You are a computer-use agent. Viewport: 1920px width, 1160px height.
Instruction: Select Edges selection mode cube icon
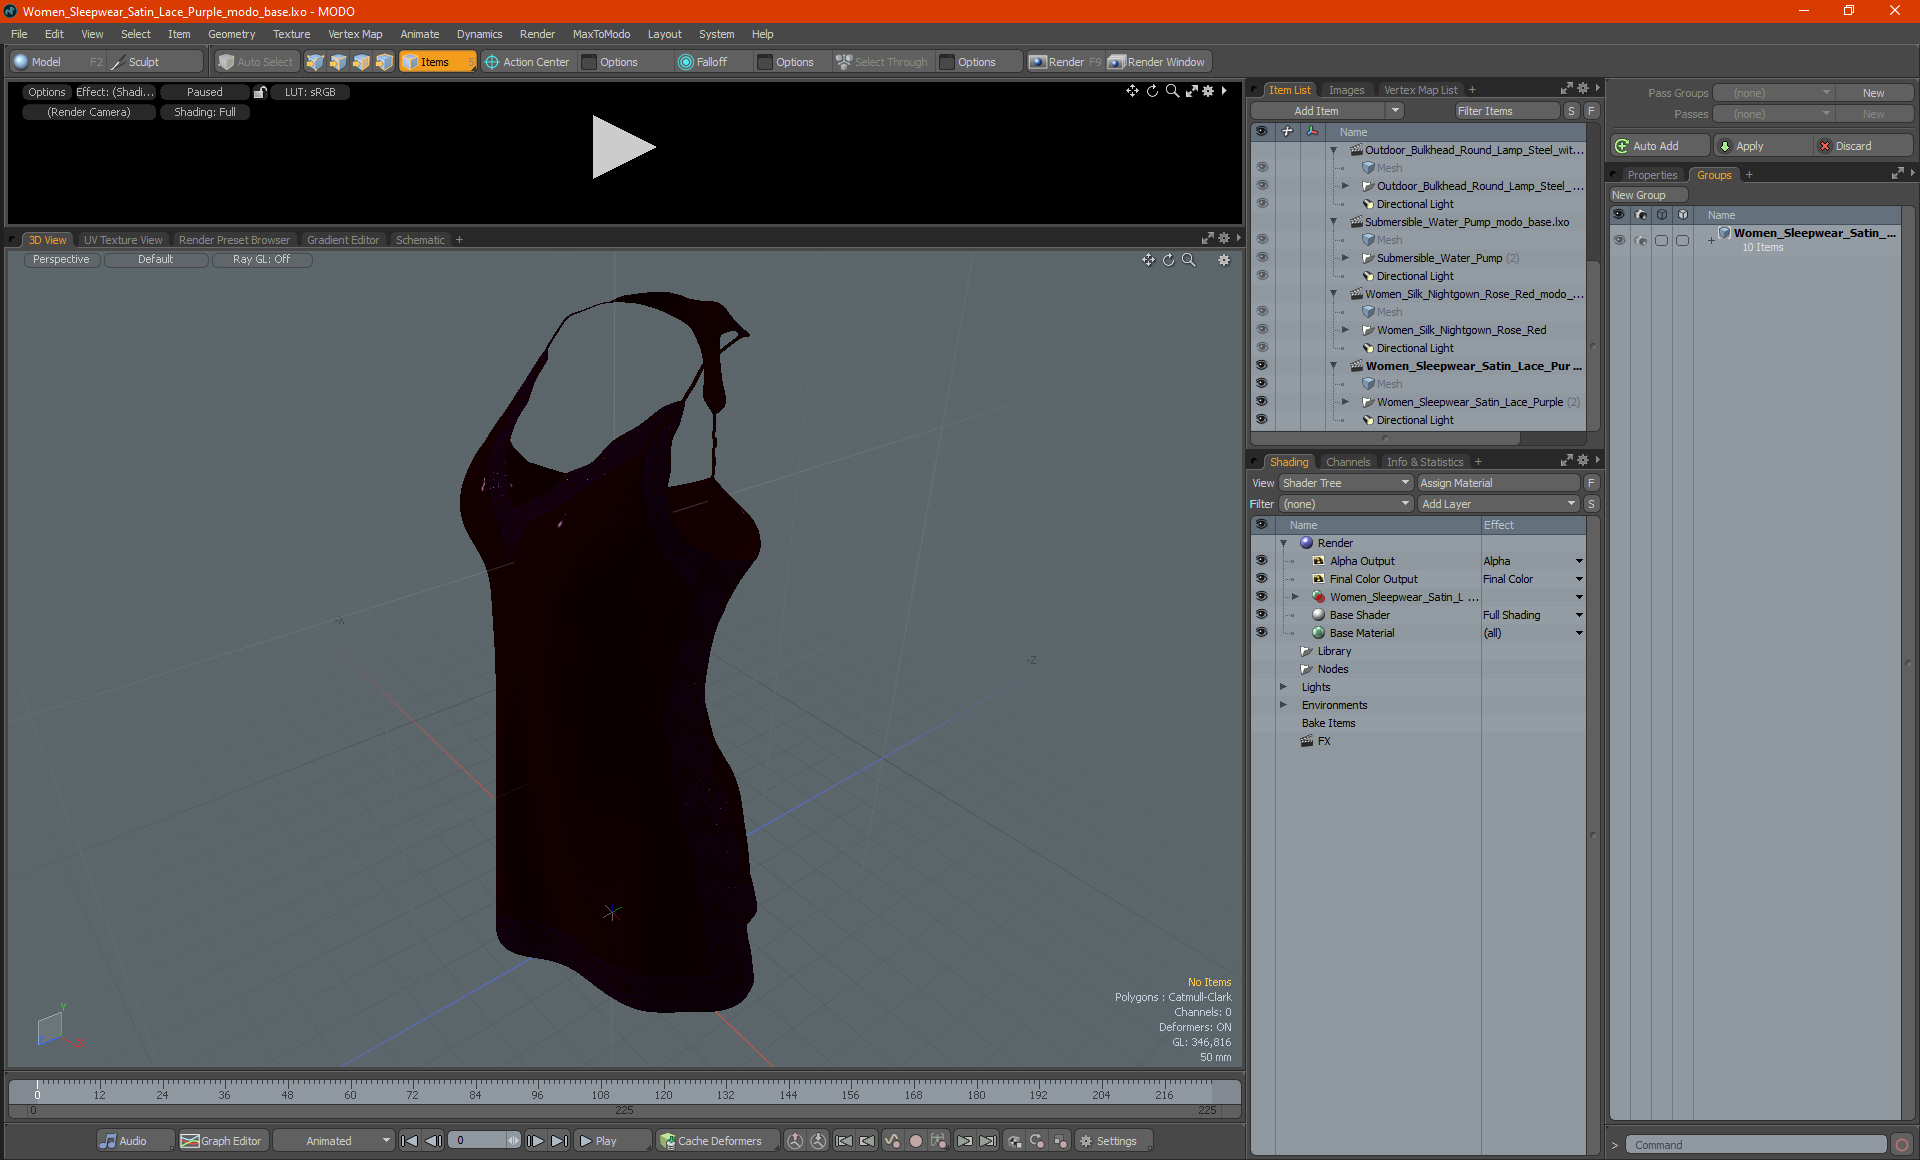(x=338, y=62)
